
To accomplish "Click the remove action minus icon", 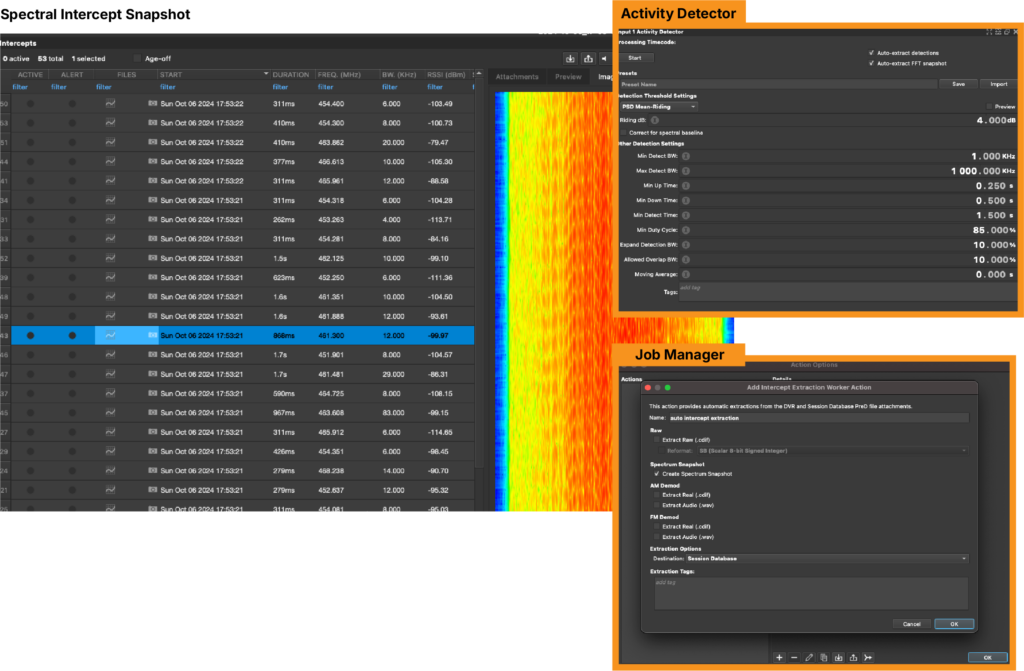I will pos(794,657).
